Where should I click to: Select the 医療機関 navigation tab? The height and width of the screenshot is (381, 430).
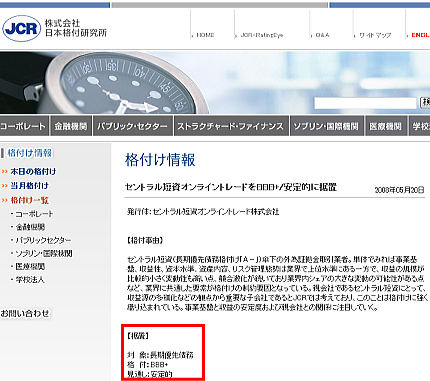click(386, 126)
